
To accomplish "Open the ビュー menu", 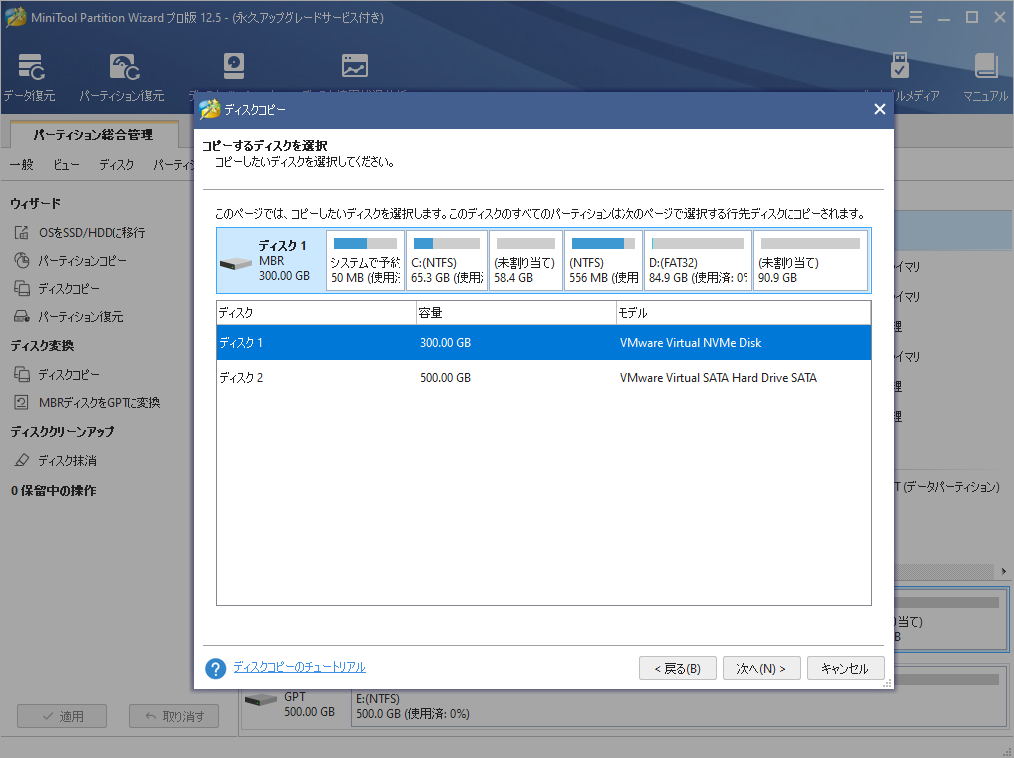I will point(66,165).
